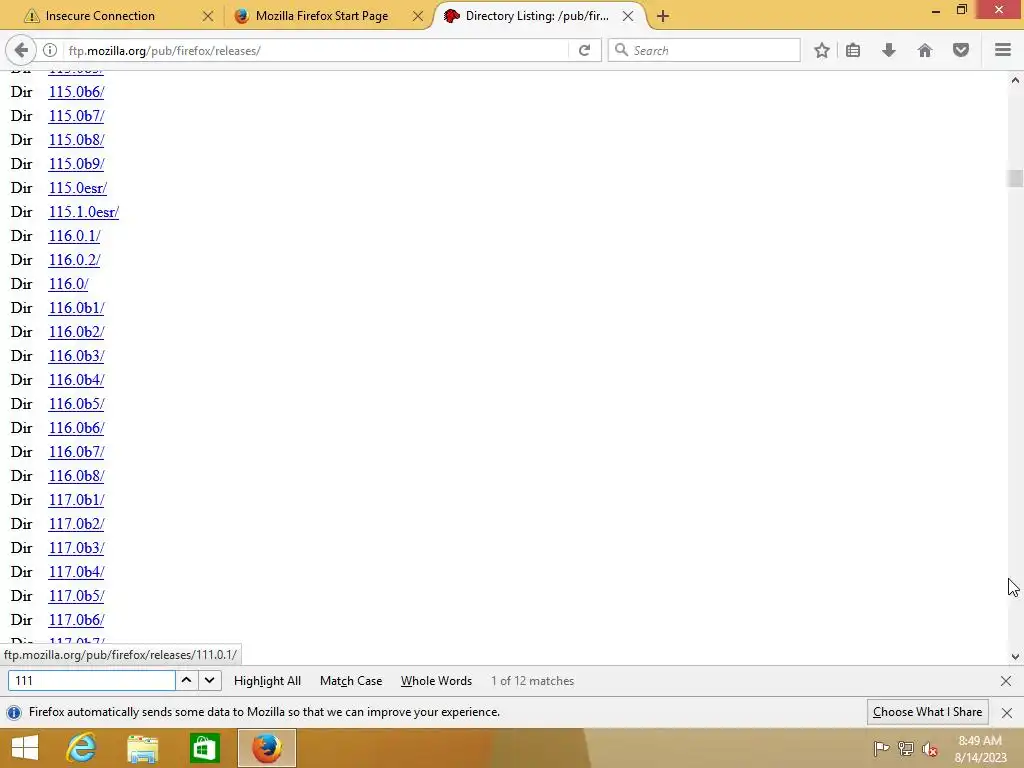This screenshot has height=768, width=1024.
Task: Open the 116.0.1/ directory link
Action: (x=74, y=236)
